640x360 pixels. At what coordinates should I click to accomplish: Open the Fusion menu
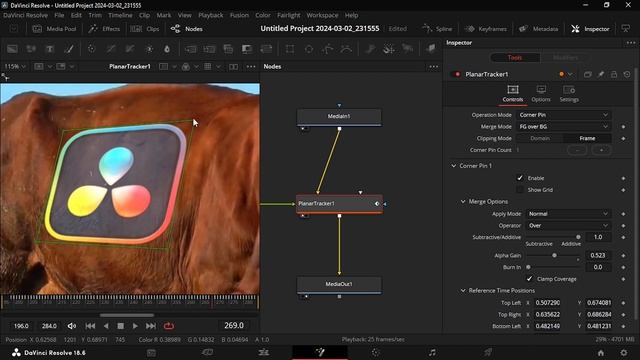239,15
